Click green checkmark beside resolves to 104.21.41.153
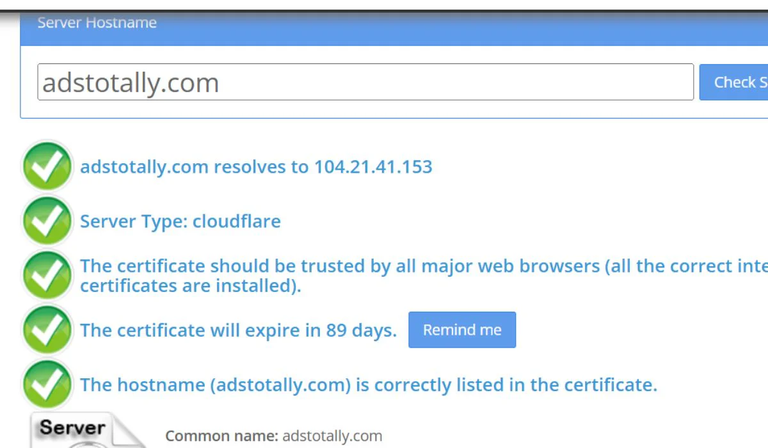Screen dimensions: 768x448 [48, 166]
